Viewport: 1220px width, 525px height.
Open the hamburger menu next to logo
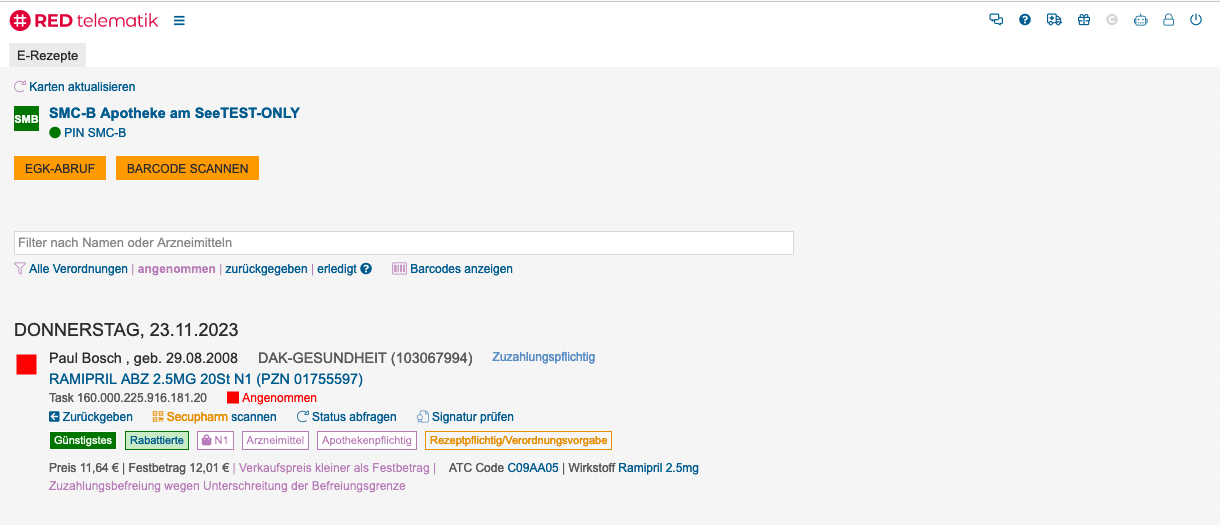(179, 20)
